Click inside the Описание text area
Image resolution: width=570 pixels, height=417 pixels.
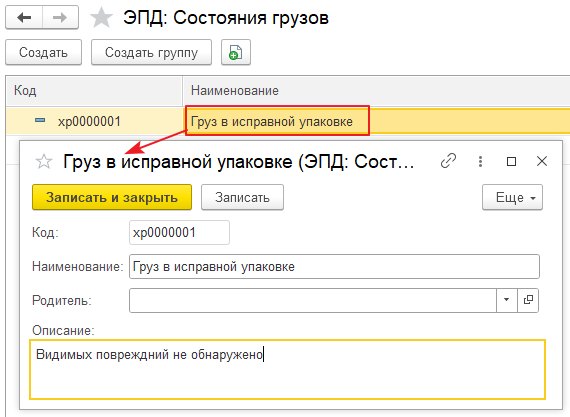pos(288,369)
